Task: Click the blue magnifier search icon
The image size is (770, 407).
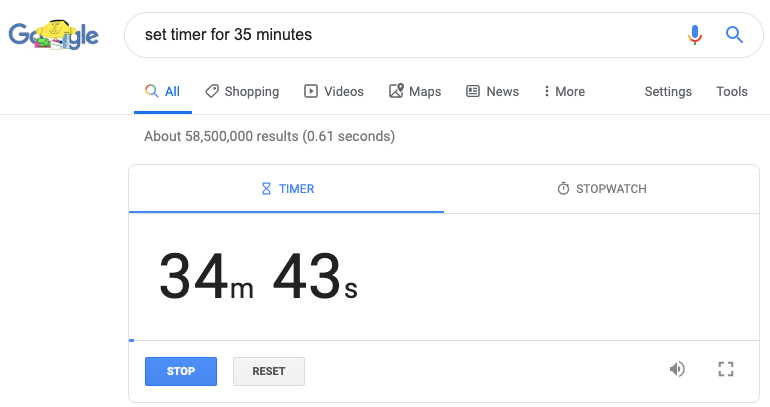Action: (734, 35)
